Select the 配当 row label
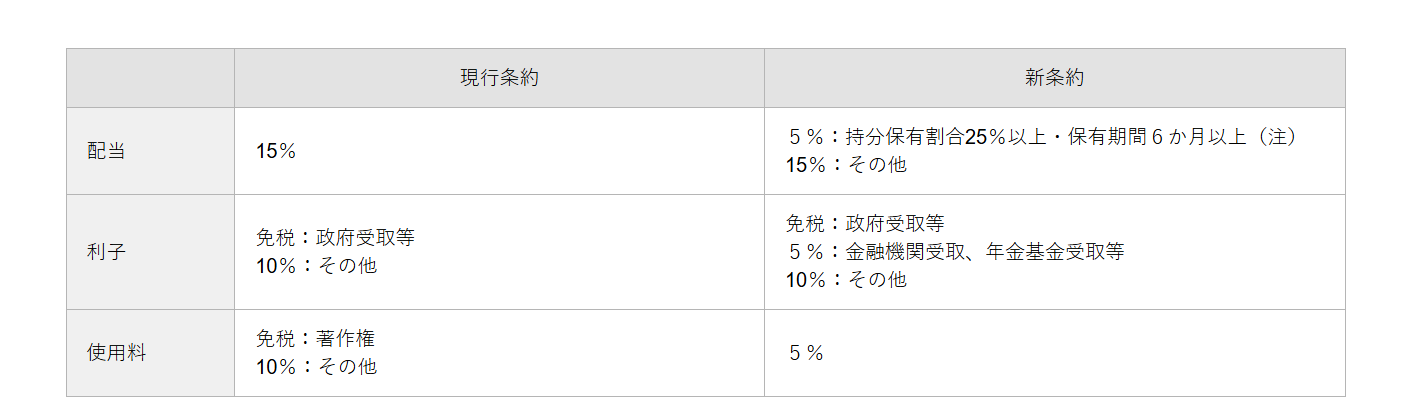 (106, 152)
